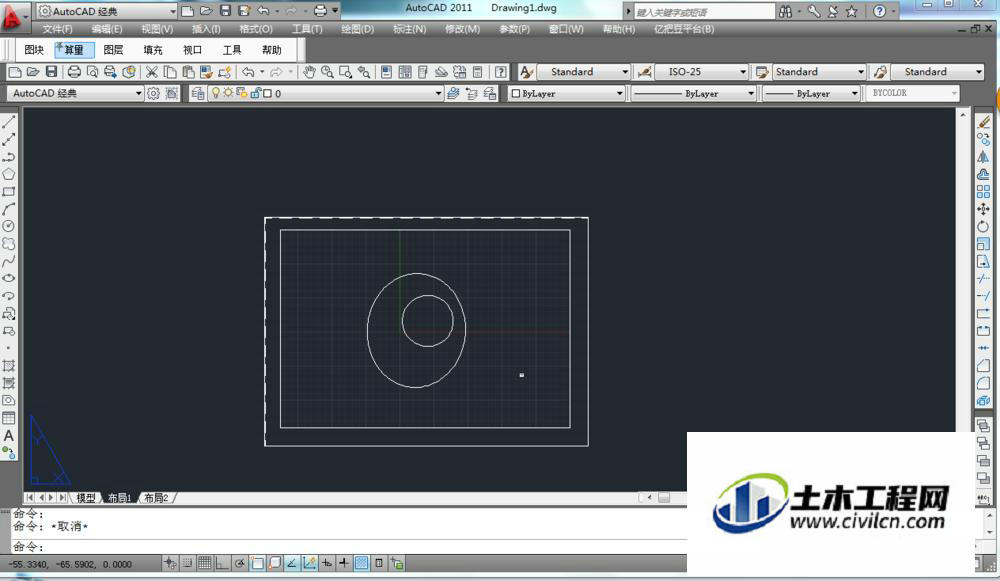Select the Line tool in draw toolbar
Viewport: 1000px width, 581px height.
8,122
